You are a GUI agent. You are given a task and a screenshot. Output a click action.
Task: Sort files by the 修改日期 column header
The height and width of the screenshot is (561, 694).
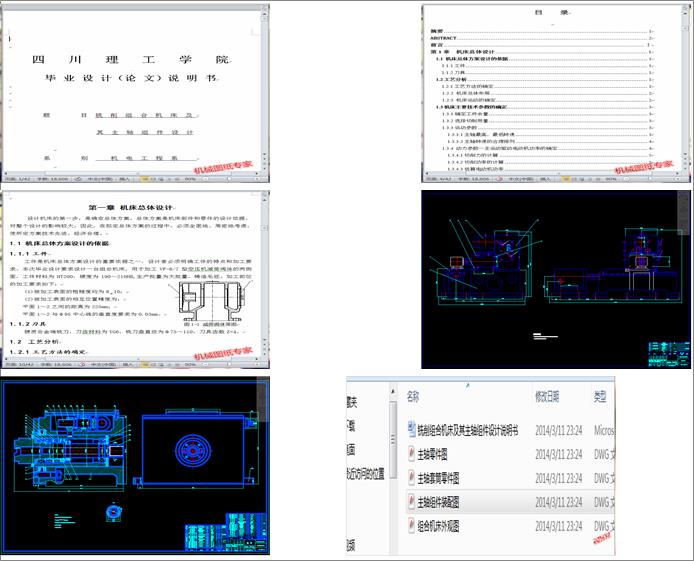(x=547, y=396)
